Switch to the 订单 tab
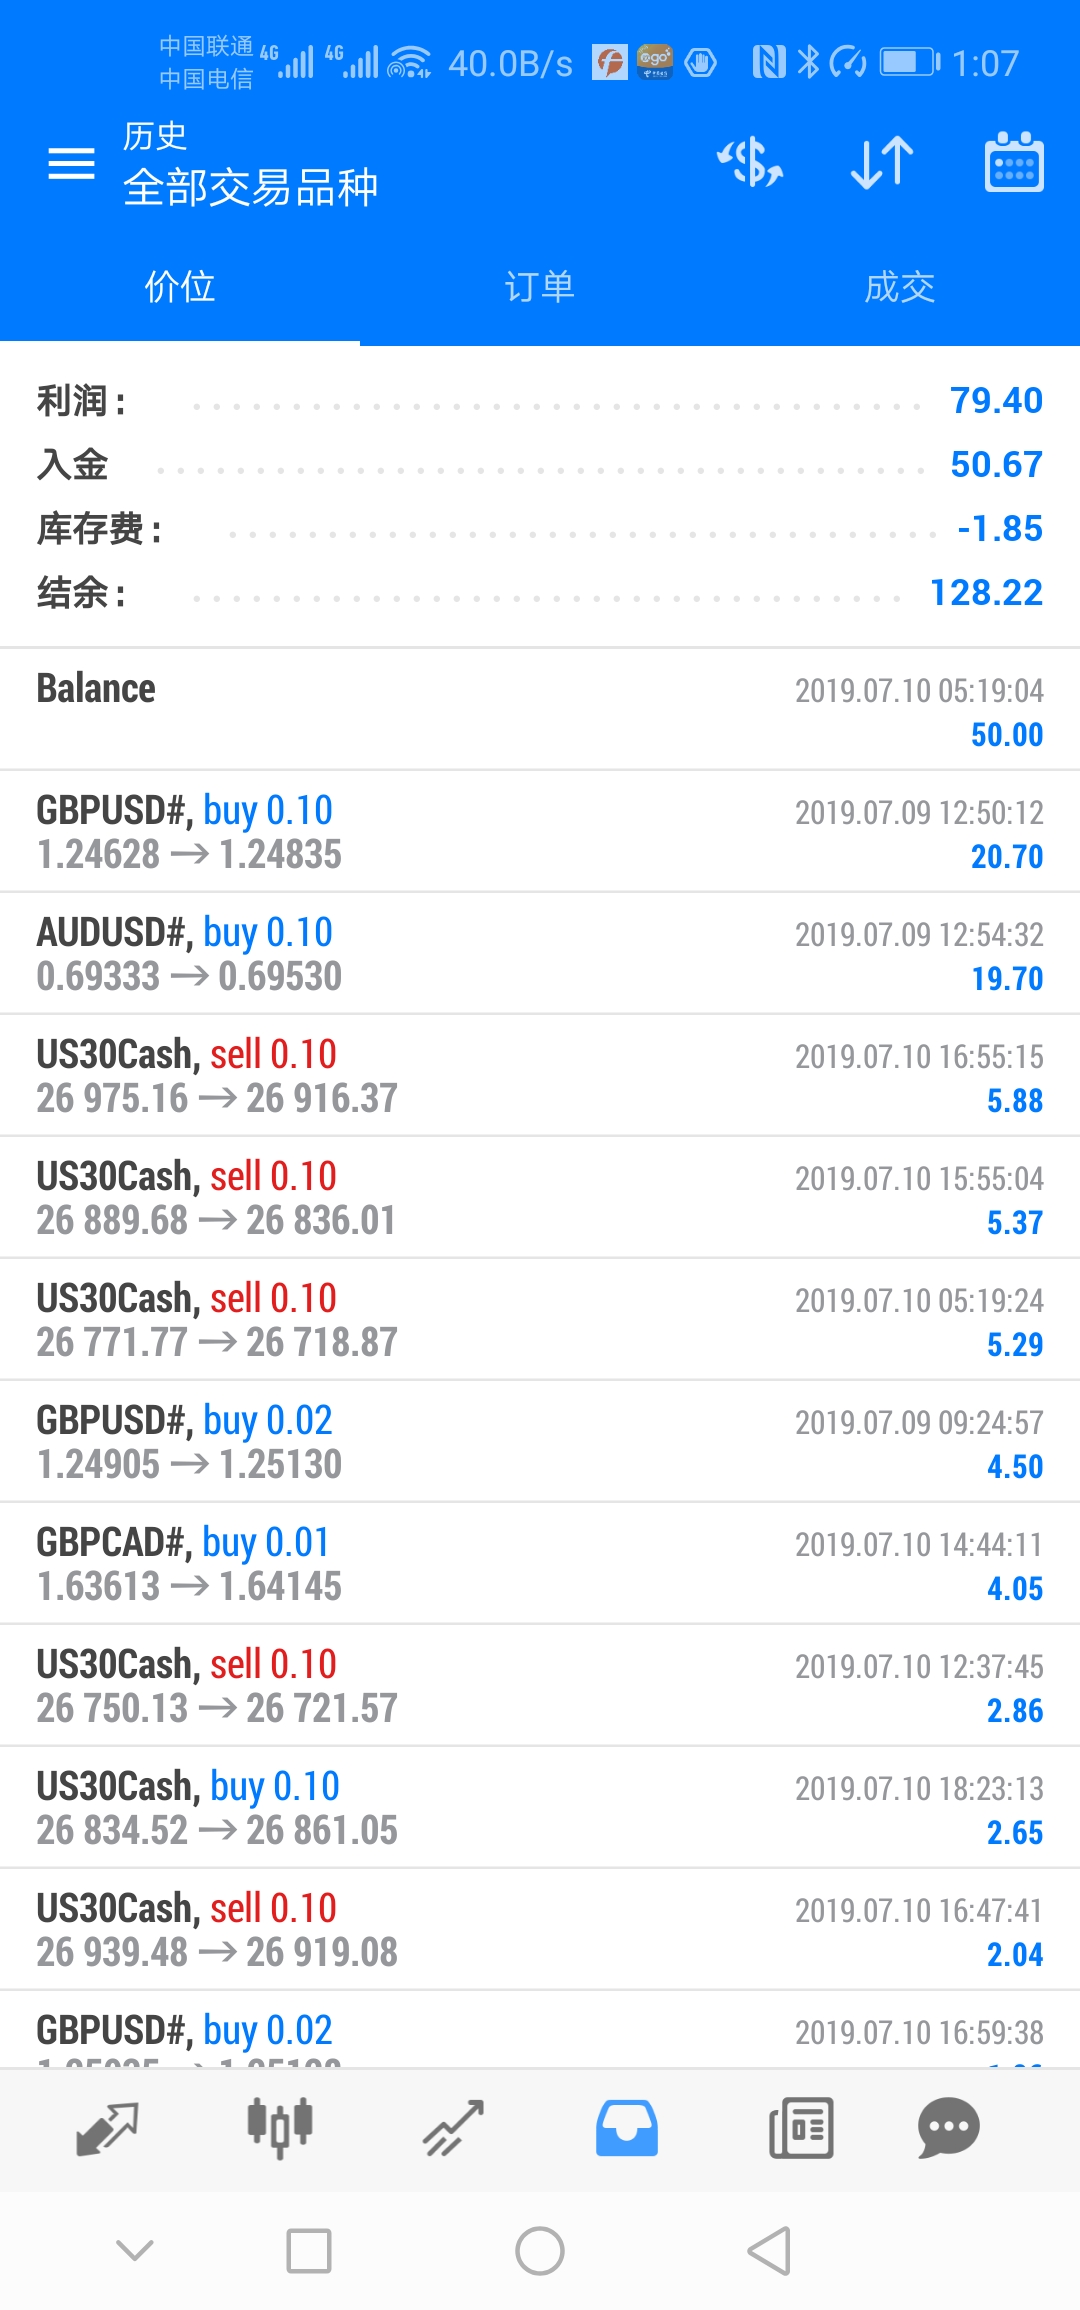The width and height of the screenshot is (1080, 2310). [x=540, y=287]
